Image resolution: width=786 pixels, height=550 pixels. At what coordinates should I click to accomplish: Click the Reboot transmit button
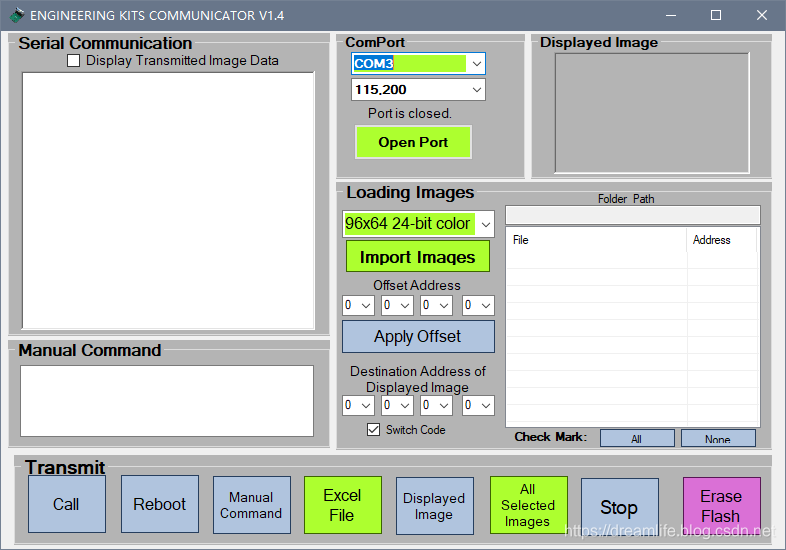click(159, 504)
